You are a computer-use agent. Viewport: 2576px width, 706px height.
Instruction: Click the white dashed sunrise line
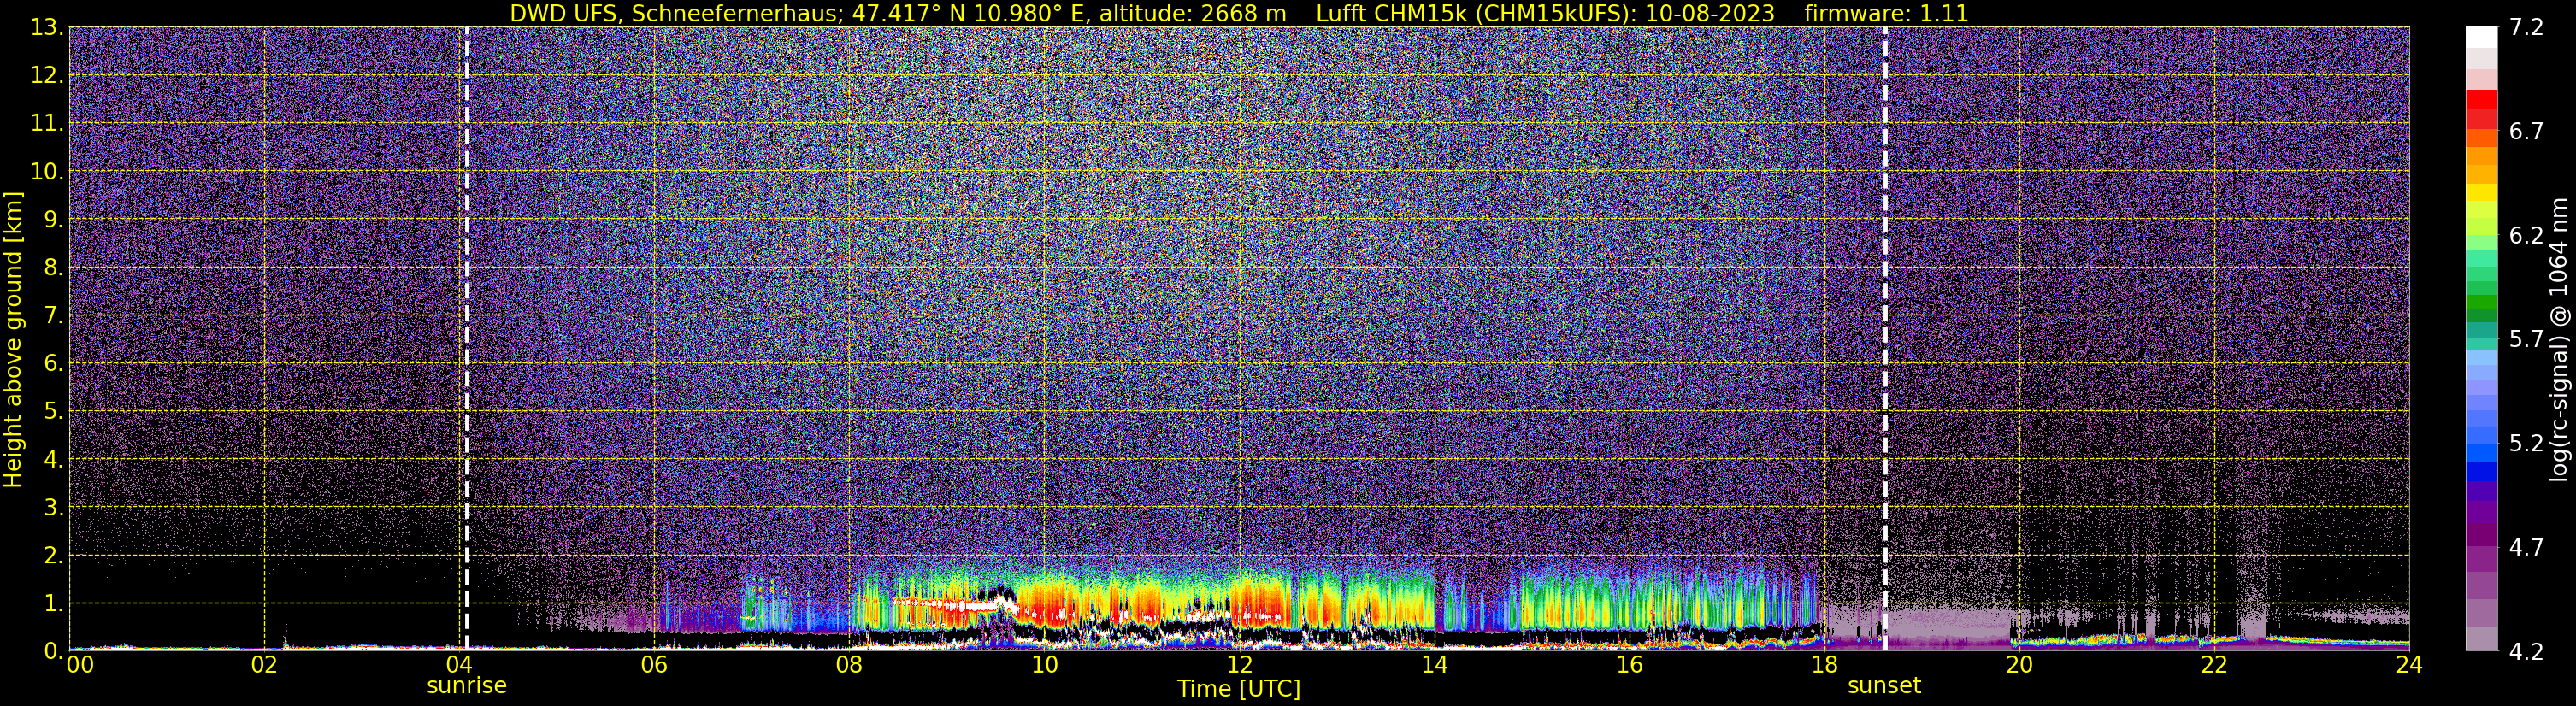(x=467, y=338)
